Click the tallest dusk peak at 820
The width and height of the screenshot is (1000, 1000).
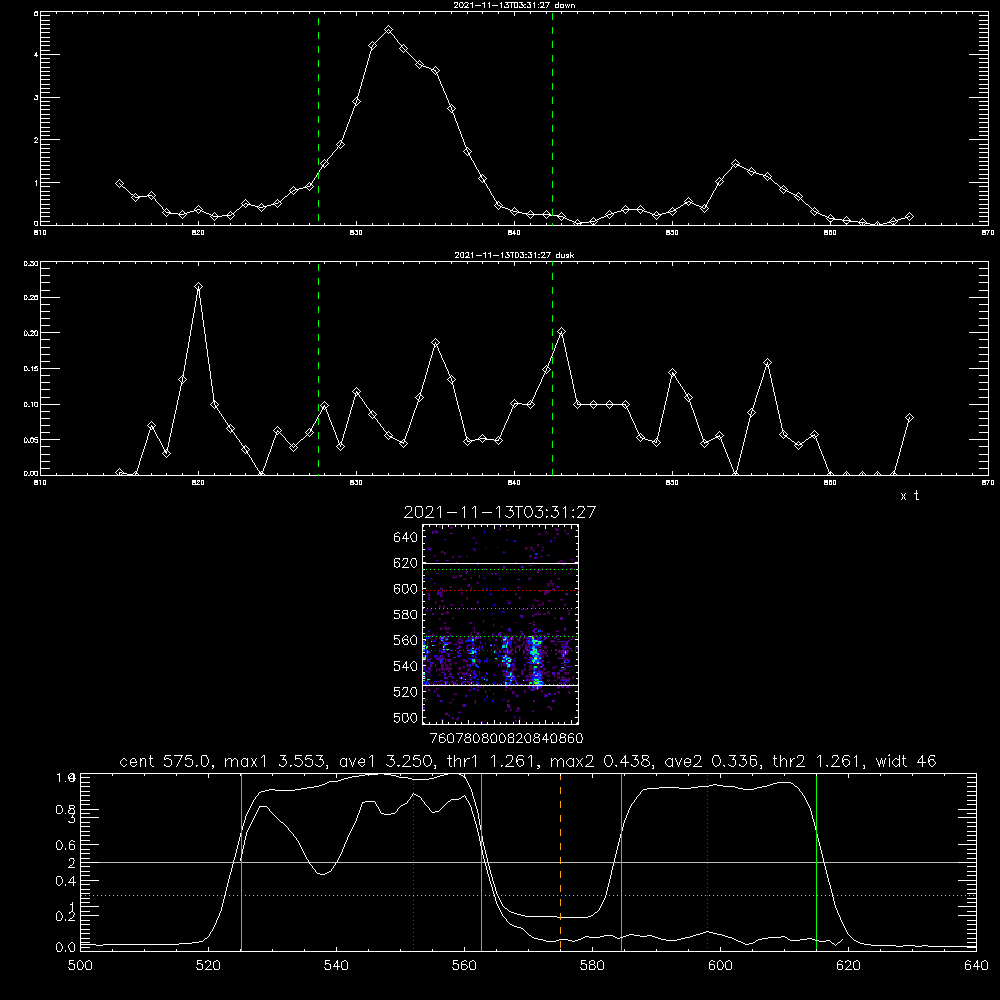[198, 287]
